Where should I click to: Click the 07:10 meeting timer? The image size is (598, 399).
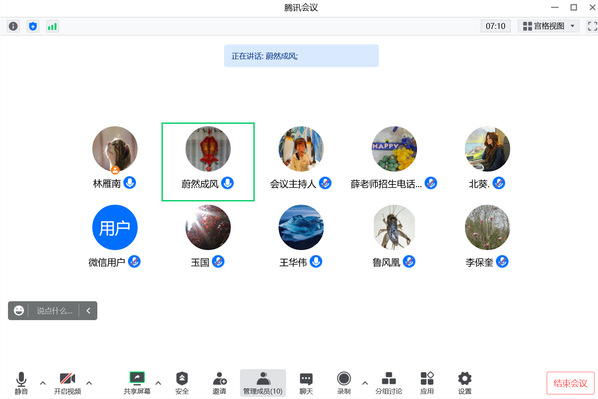[x=495, y=26]
